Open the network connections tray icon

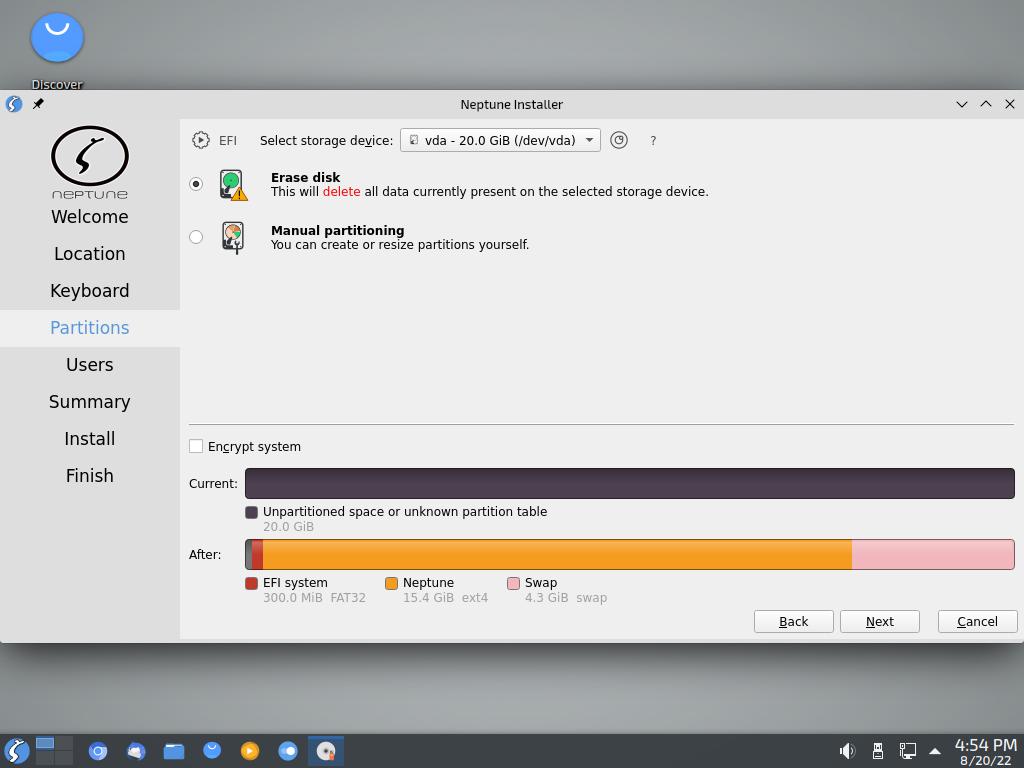(x=907, y=751)
